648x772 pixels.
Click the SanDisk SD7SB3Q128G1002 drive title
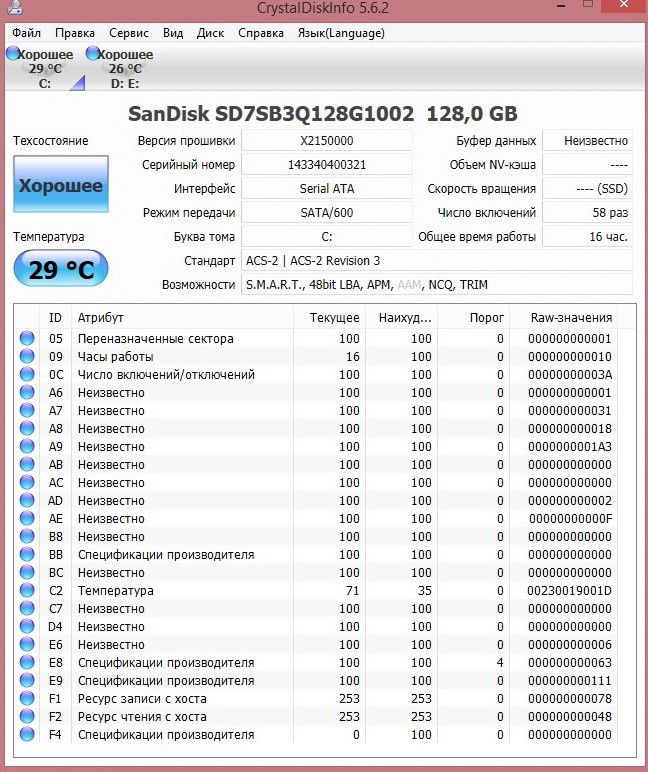click(x=271, y=114)
